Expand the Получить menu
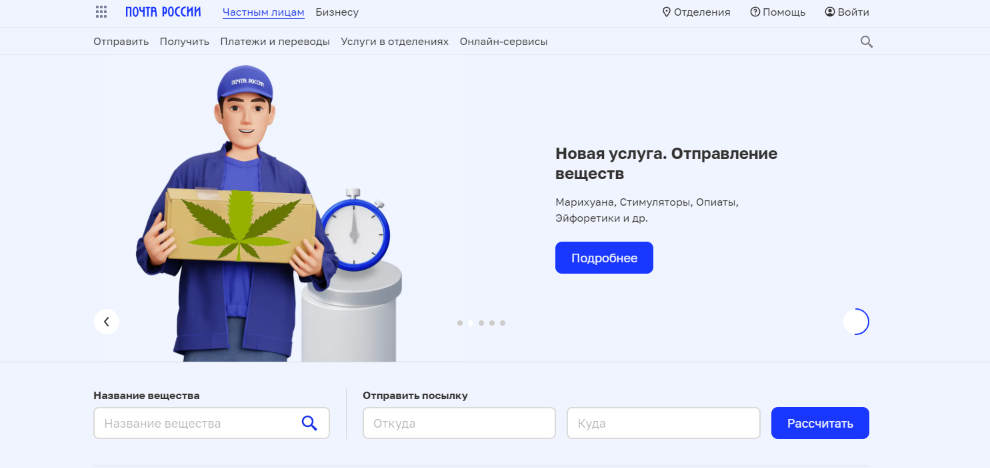Image resolution: width=990 pixels, height=468 pixels. click(184, 42)
